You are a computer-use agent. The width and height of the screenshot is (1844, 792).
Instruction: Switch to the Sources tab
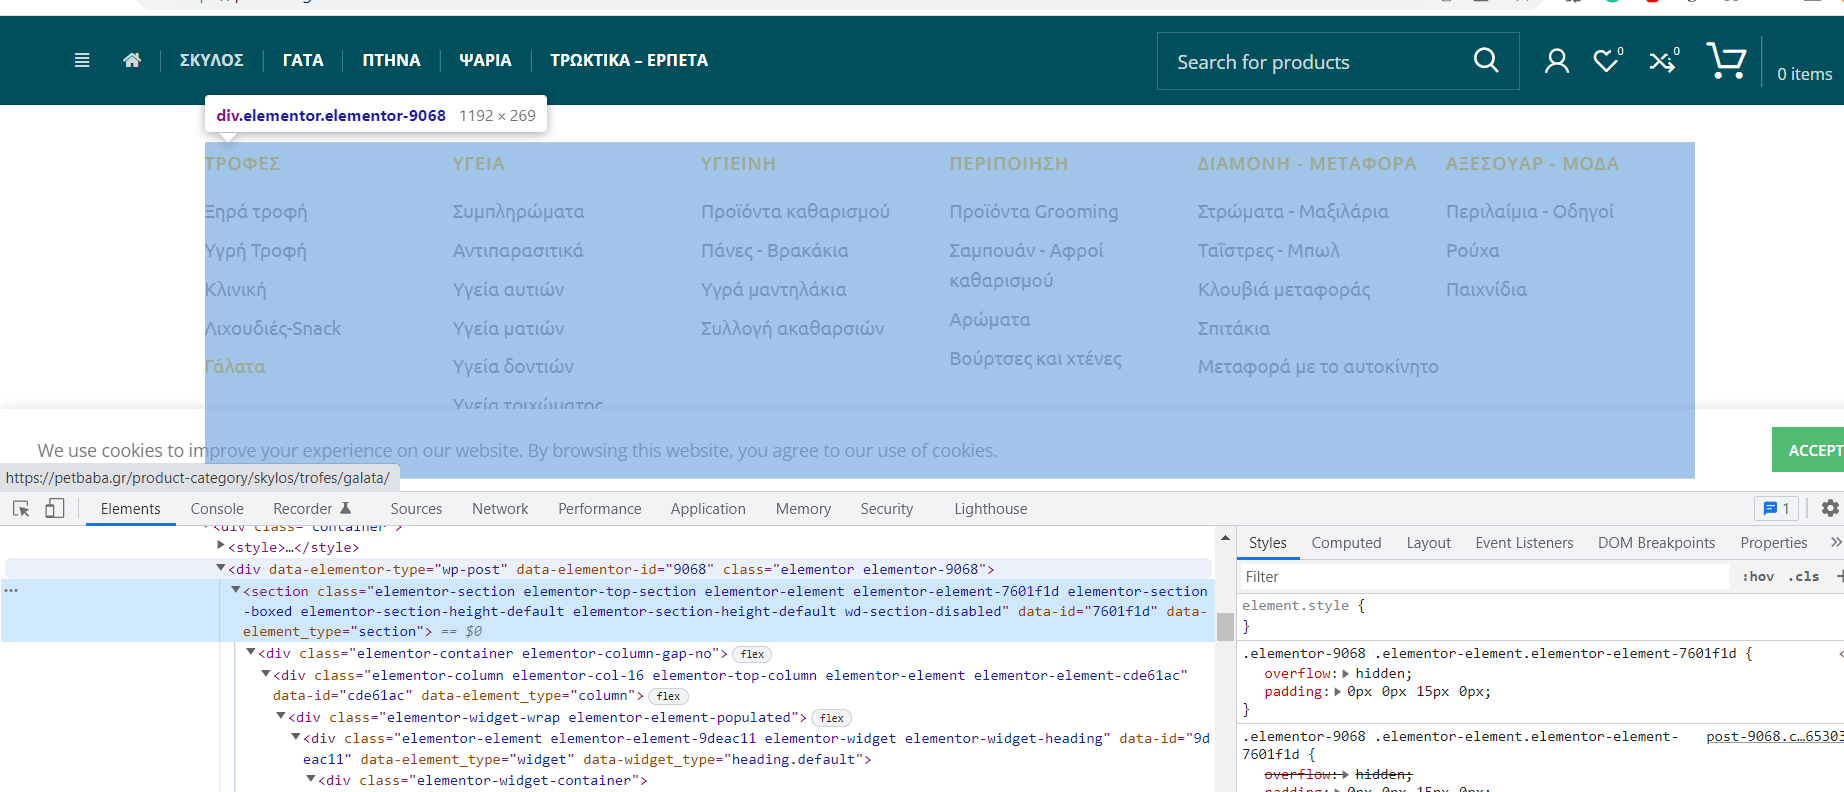coord(416,508)
